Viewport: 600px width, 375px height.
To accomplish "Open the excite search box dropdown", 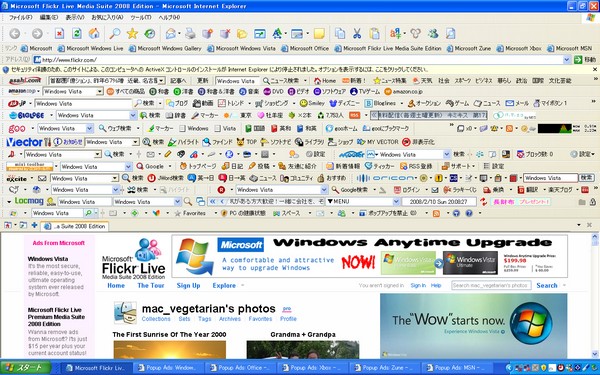I will pyautogui.click(x=115, y=178).
